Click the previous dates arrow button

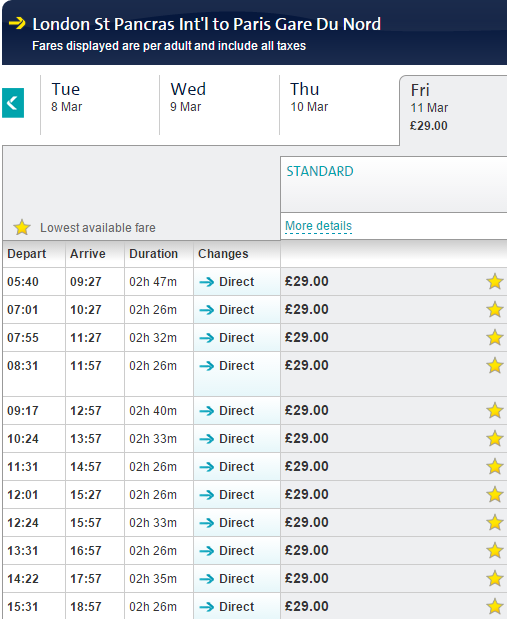pos(13,103)
